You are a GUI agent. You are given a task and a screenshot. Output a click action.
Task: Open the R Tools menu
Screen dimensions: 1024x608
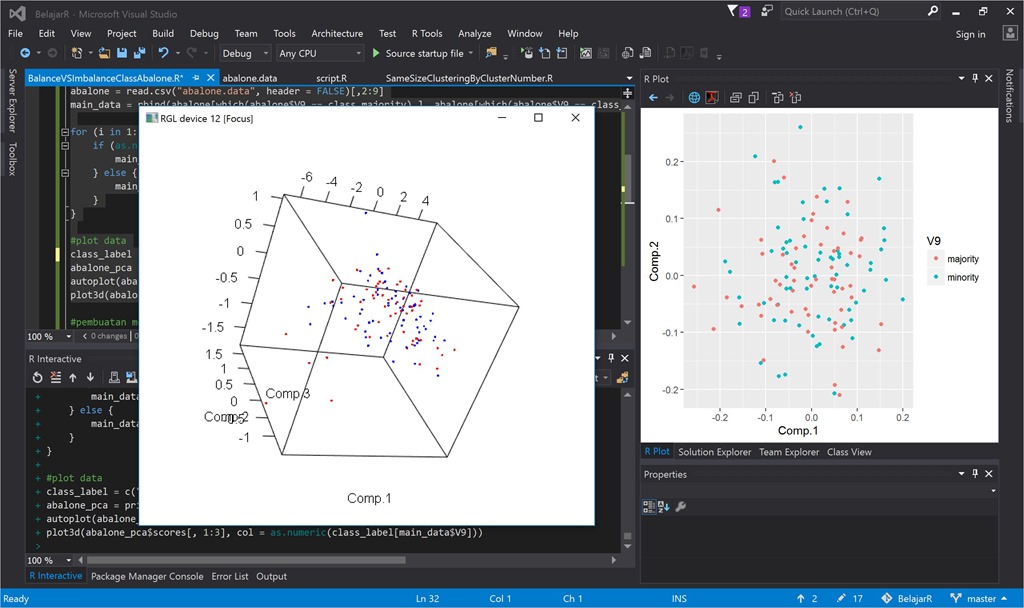coord(427,33)
